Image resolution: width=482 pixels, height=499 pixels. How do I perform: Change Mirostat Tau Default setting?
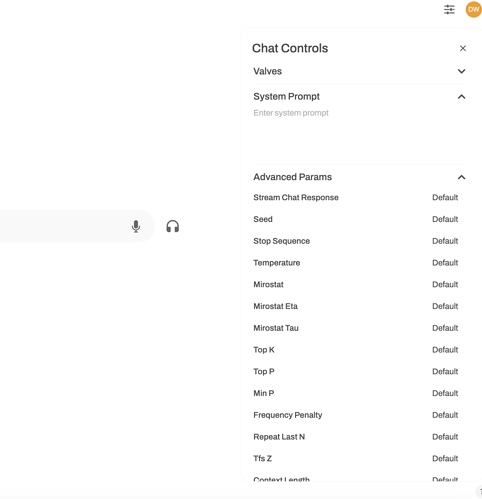click(x=445, y=328)
